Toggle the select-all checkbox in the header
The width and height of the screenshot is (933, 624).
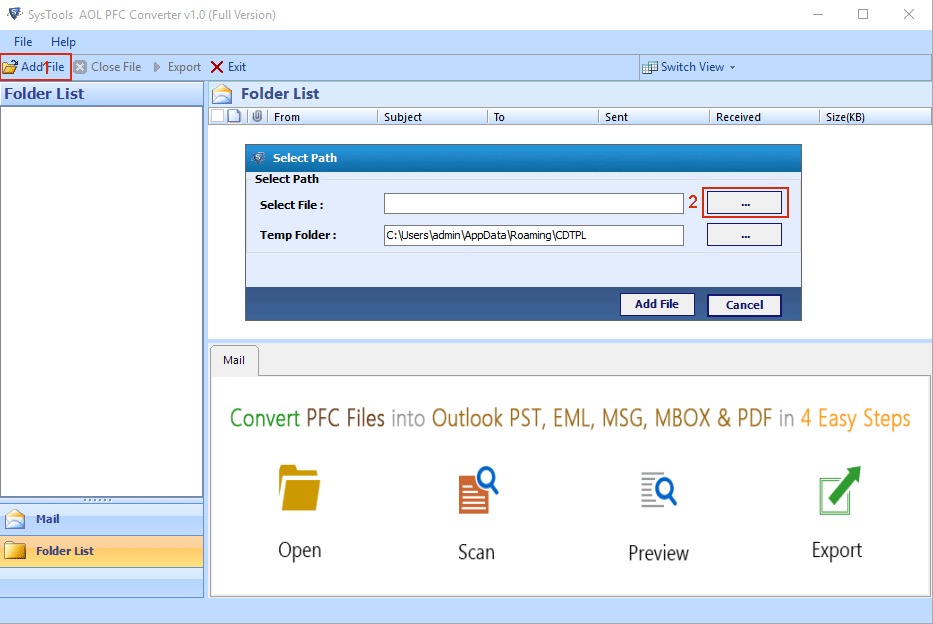pyautogui.click(x=218, y=116)
